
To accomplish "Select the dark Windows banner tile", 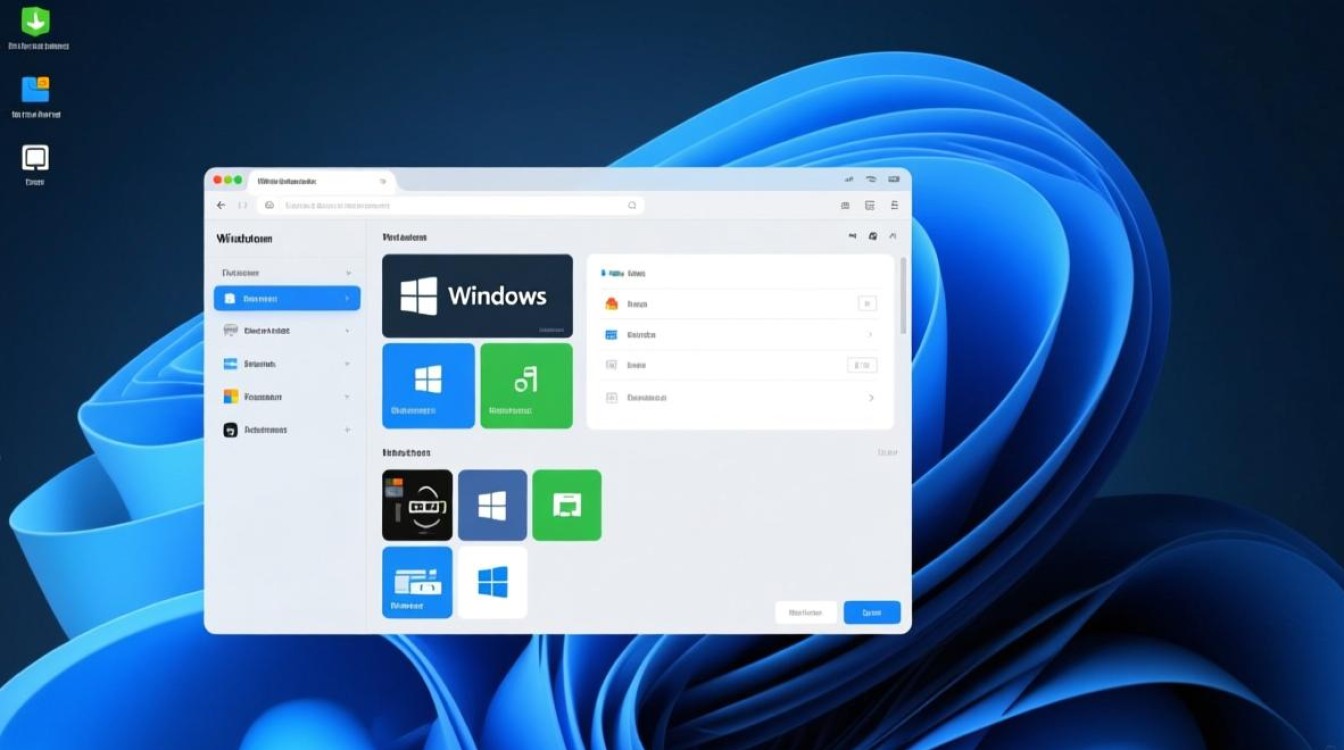I will tap(477, 294).
